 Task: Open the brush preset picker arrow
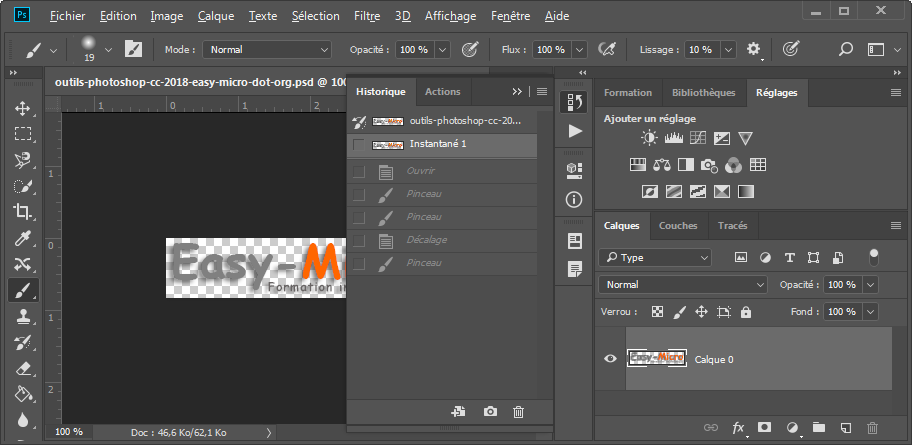(x=108, y=50)
